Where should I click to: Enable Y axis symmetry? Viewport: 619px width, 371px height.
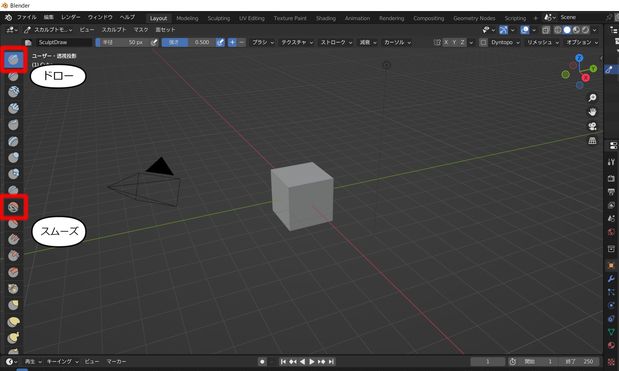tap(454, 42)
